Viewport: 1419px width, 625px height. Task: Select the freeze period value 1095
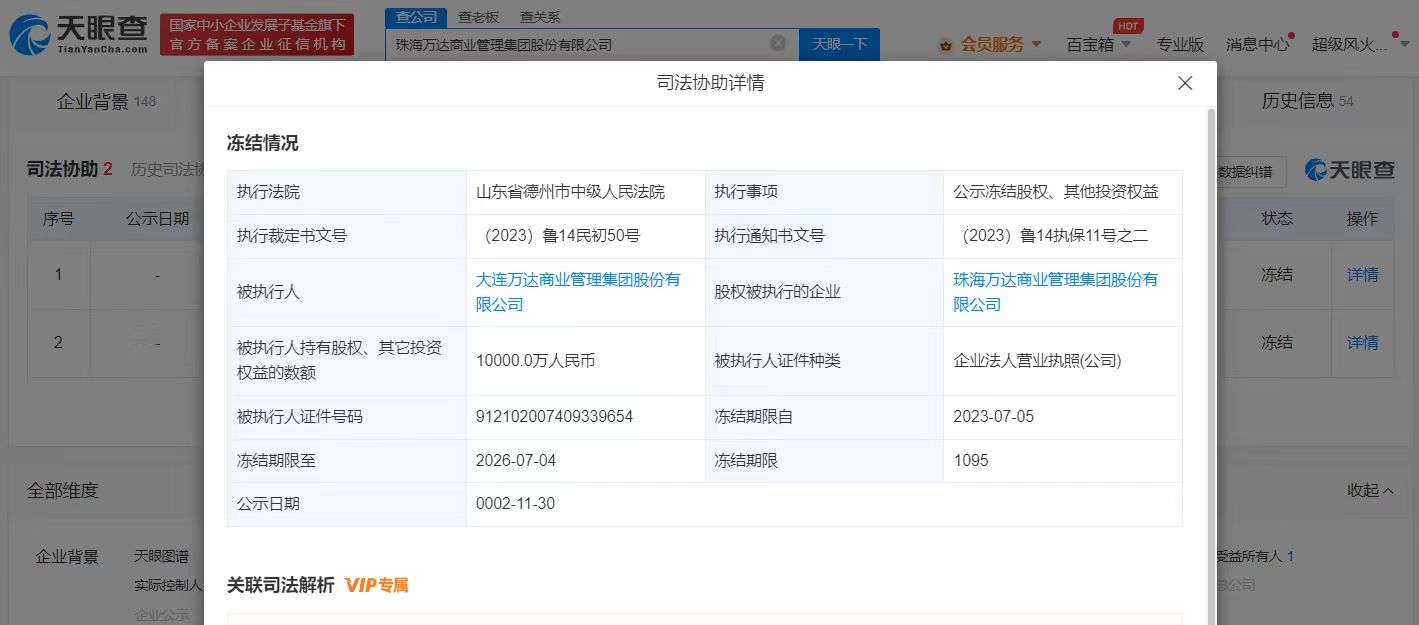(971, 460)
